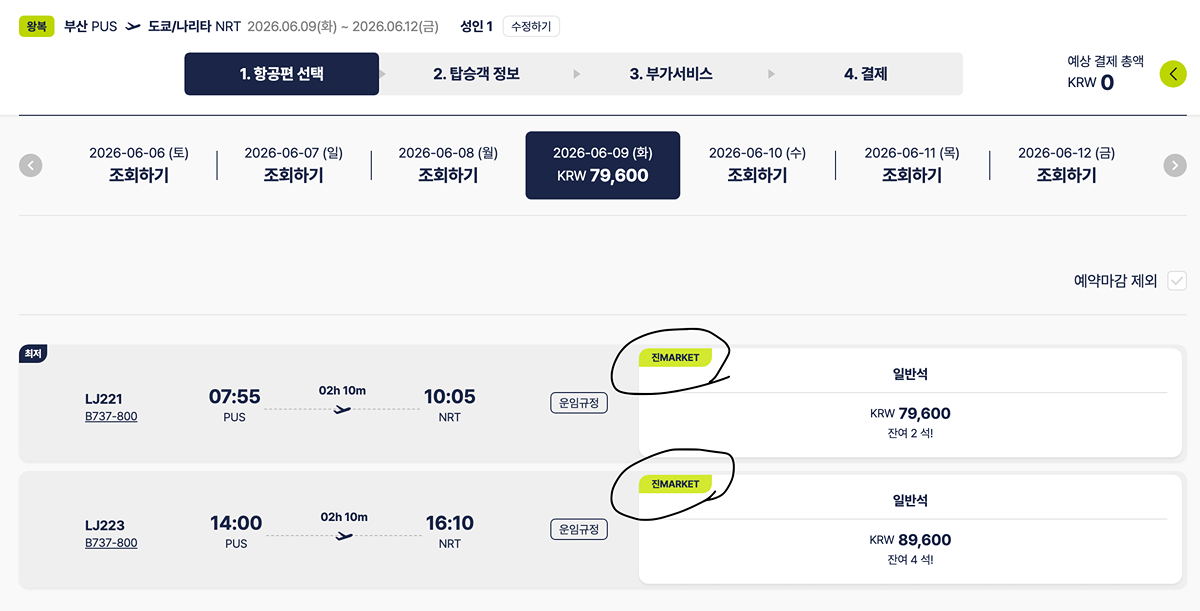Click the 최저 lowest-fare tag
Viewport: 1200px width, 611px height.
click(33, 353)
